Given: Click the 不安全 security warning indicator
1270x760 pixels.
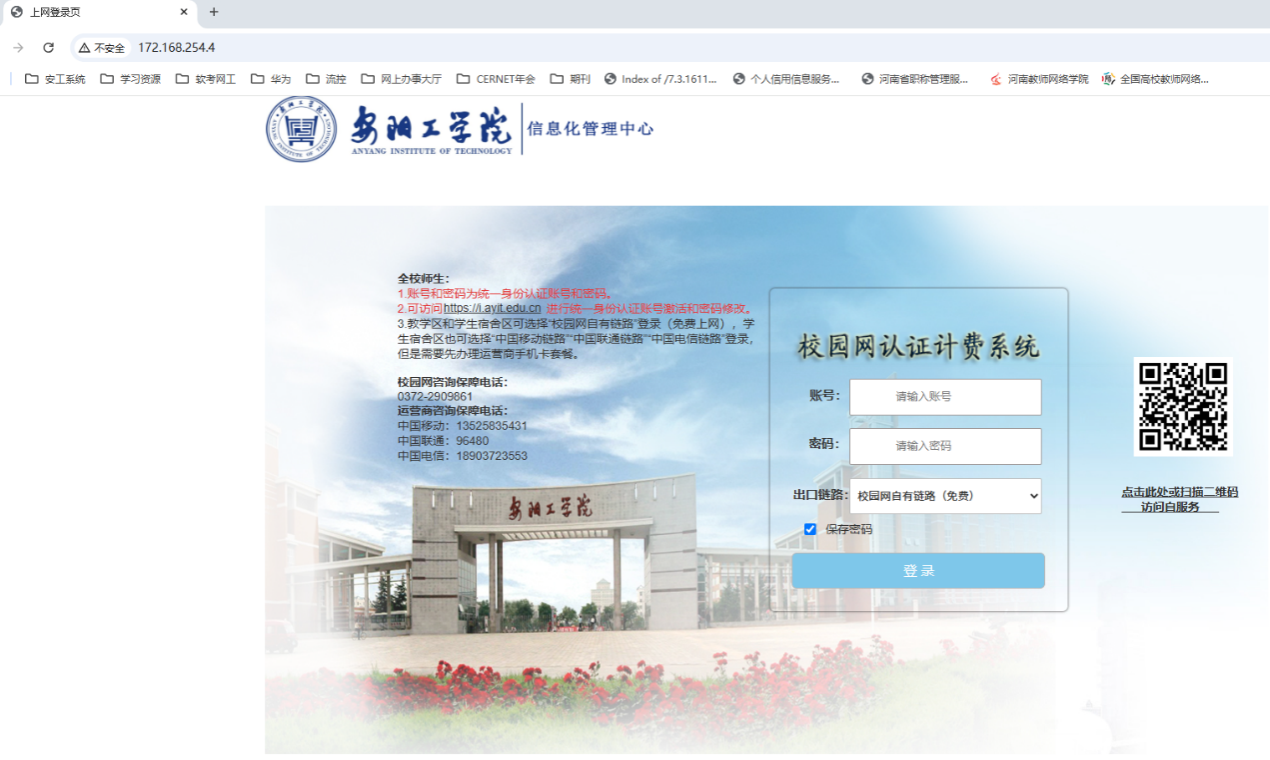Looking at the screenshot, I should (102, 48).
